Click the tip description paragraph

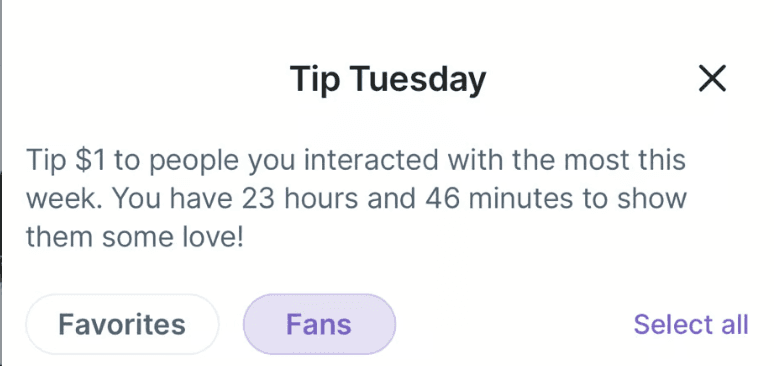point(356,199)
